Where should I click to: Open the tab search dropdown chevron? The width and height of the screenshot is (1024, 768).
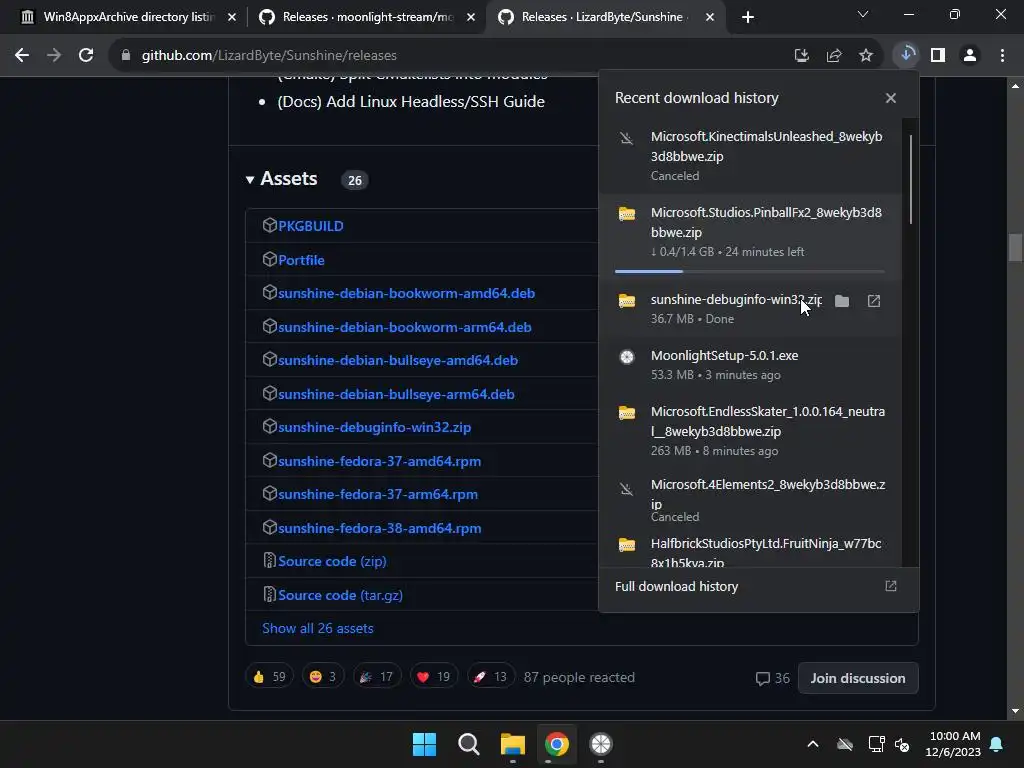pyautogui.click(x=863, y=14)
